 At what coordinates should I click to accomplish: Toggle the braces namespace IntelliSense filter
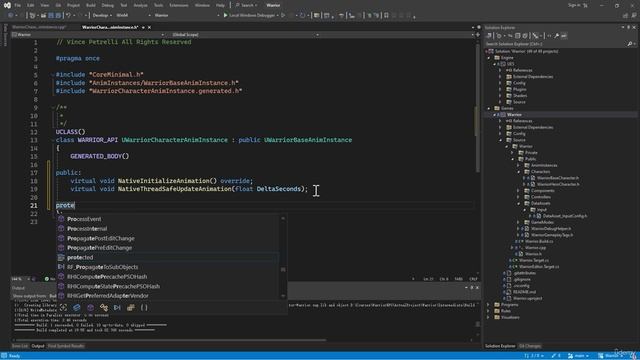pos(144,307)
